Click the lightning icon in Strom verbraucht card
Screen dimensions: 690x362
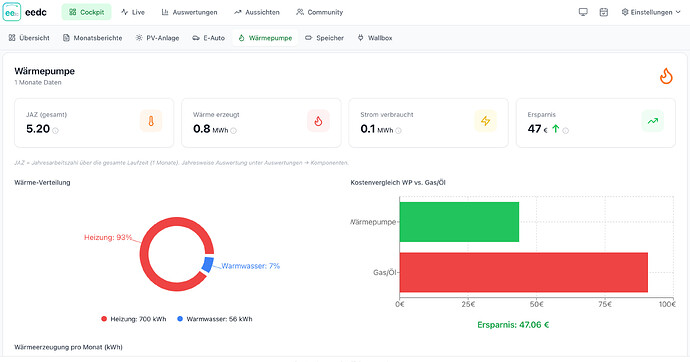coord(485,121)
